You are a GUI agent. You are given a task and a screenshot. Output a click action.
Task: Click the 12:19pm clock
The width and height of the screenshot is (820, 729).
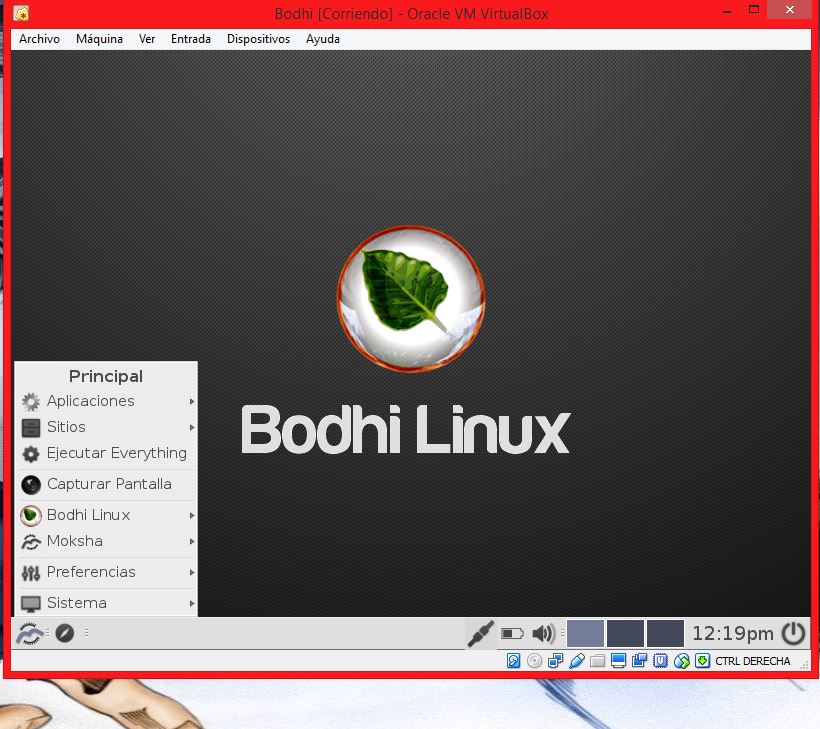[x=732, y=633]
